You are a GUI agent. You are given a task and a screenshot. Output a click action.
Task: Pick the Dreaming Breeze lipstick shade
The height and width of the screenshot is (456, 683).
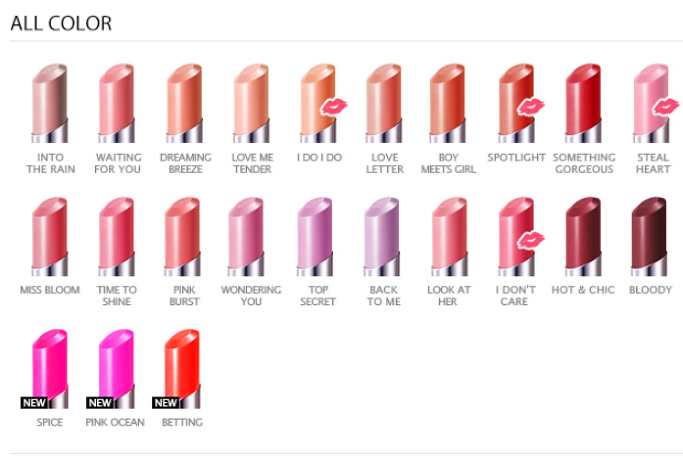tap(184, 103)
